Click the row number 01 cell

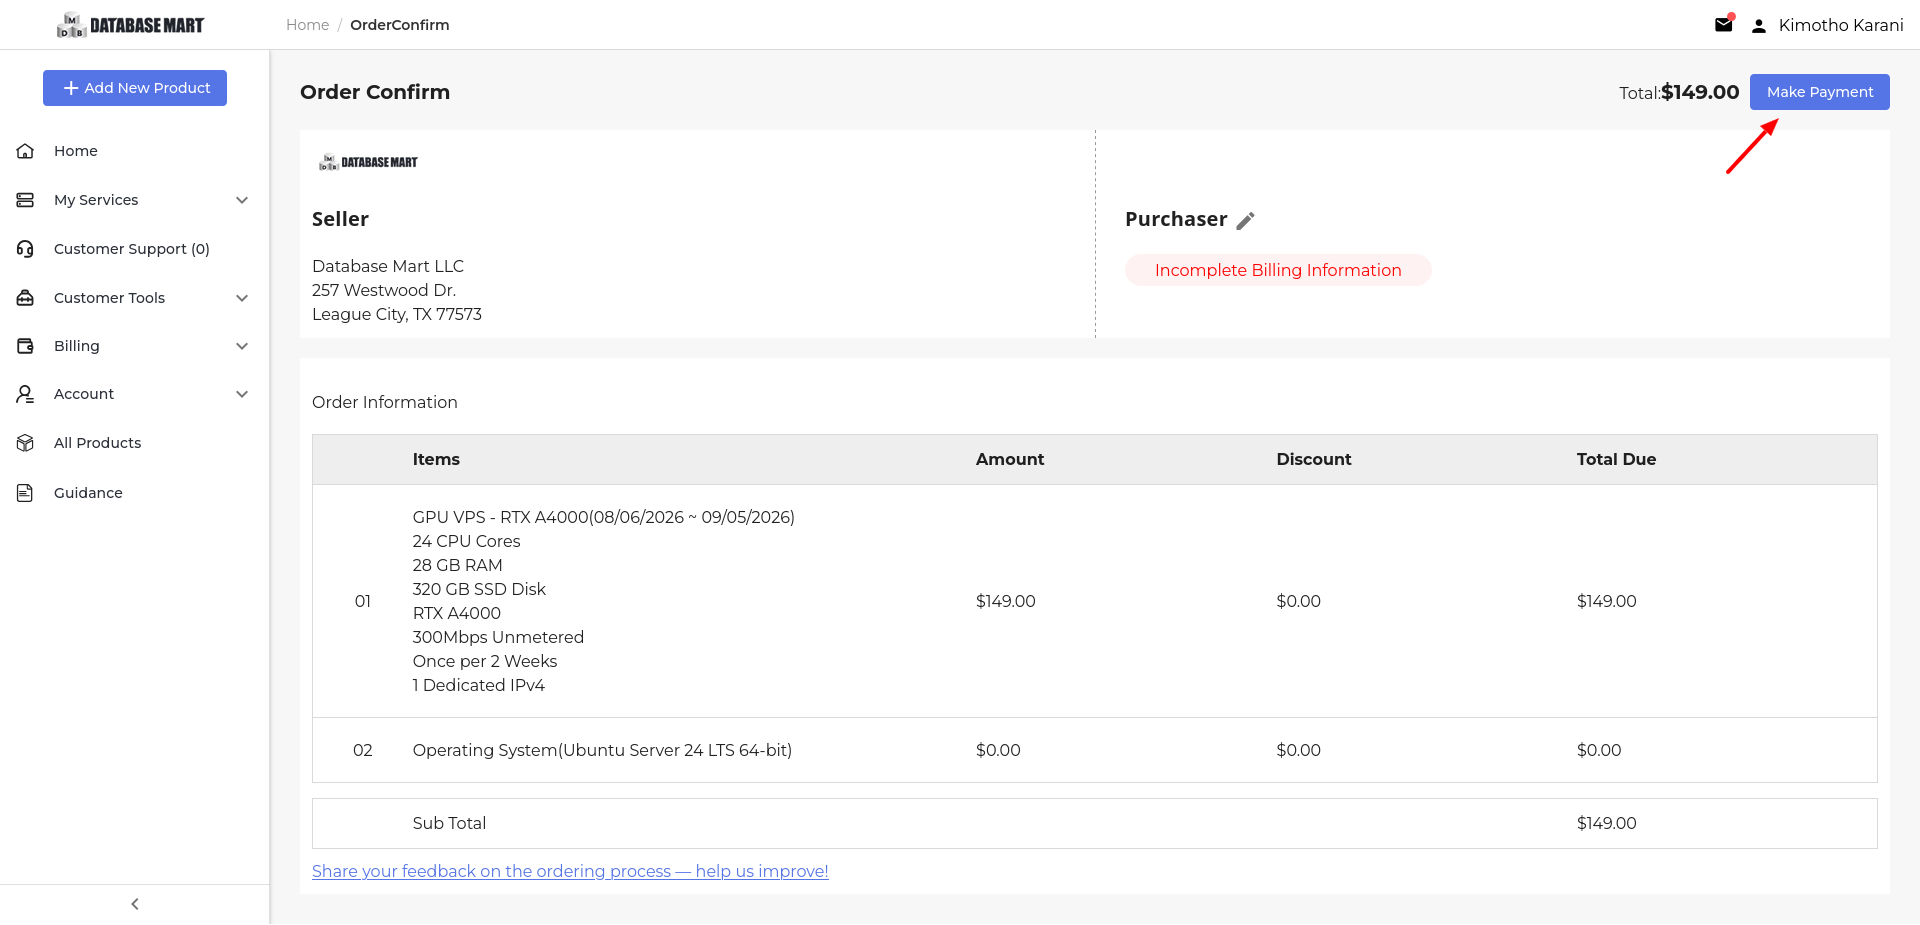363,601
